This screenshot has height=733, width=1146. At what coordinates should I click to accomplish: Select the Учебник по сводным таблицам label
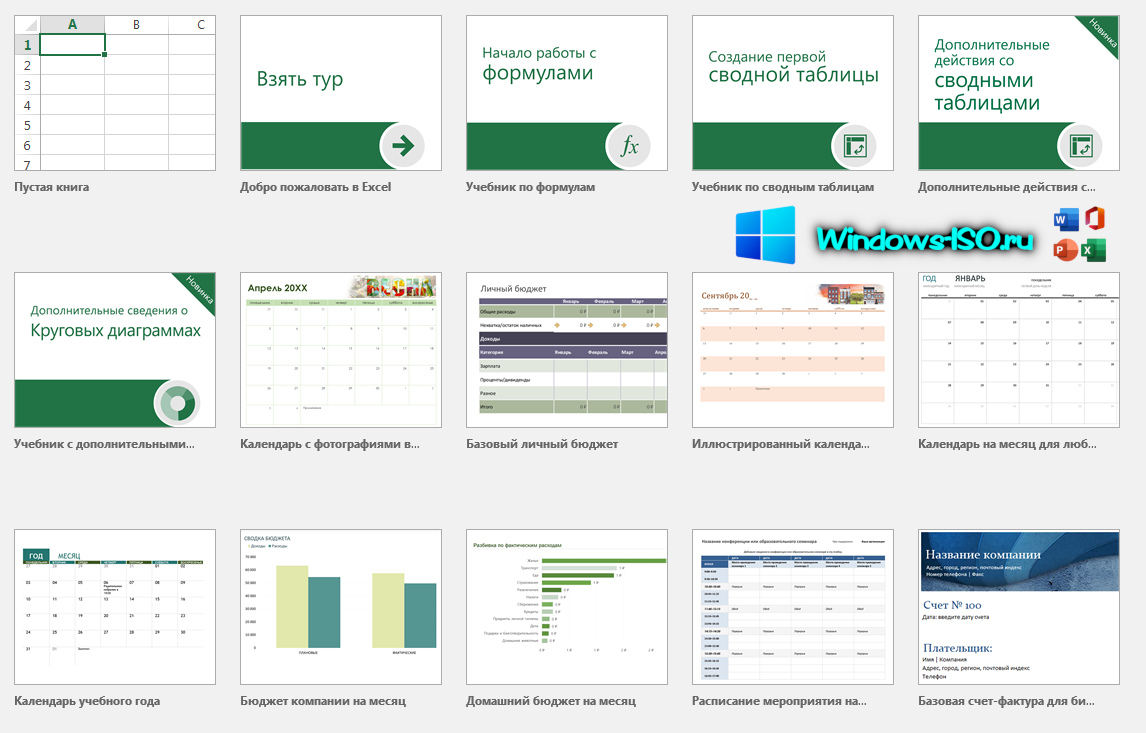click(783, 187)
